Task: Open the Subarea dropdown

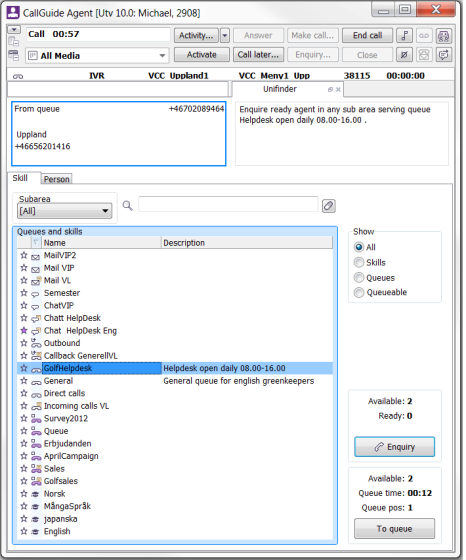Action: (65, 211)
